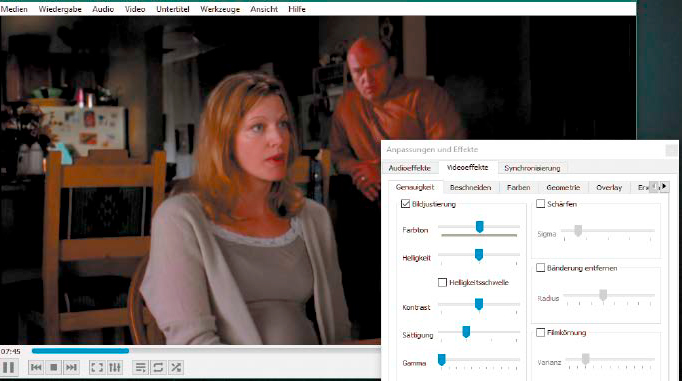Open the Medien menu

click(x=14, y=9)
